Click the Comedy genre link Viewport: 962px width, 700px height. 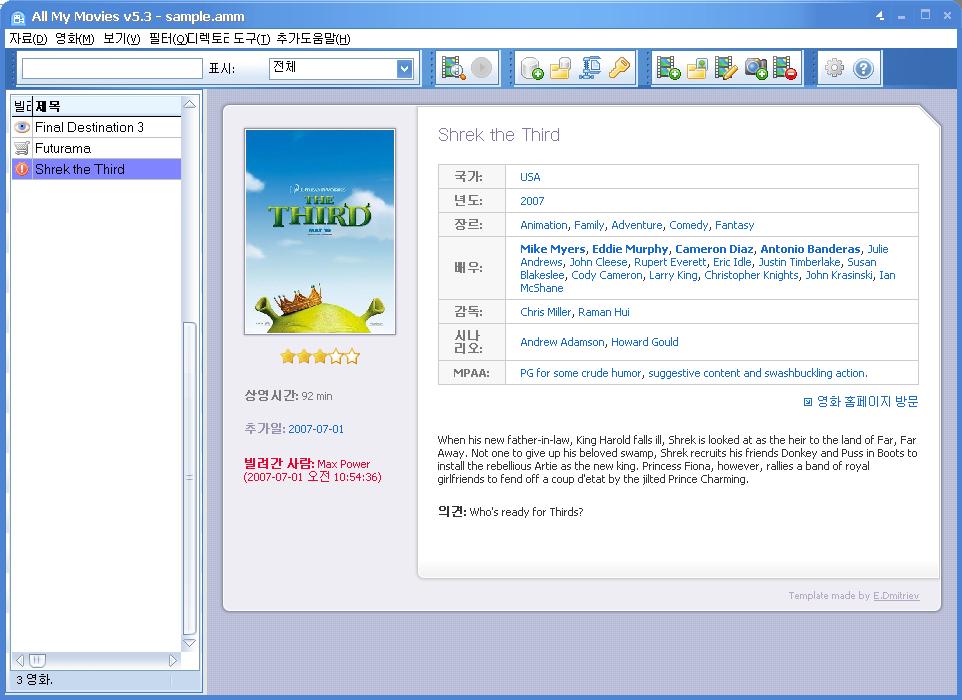click(688, 225)
